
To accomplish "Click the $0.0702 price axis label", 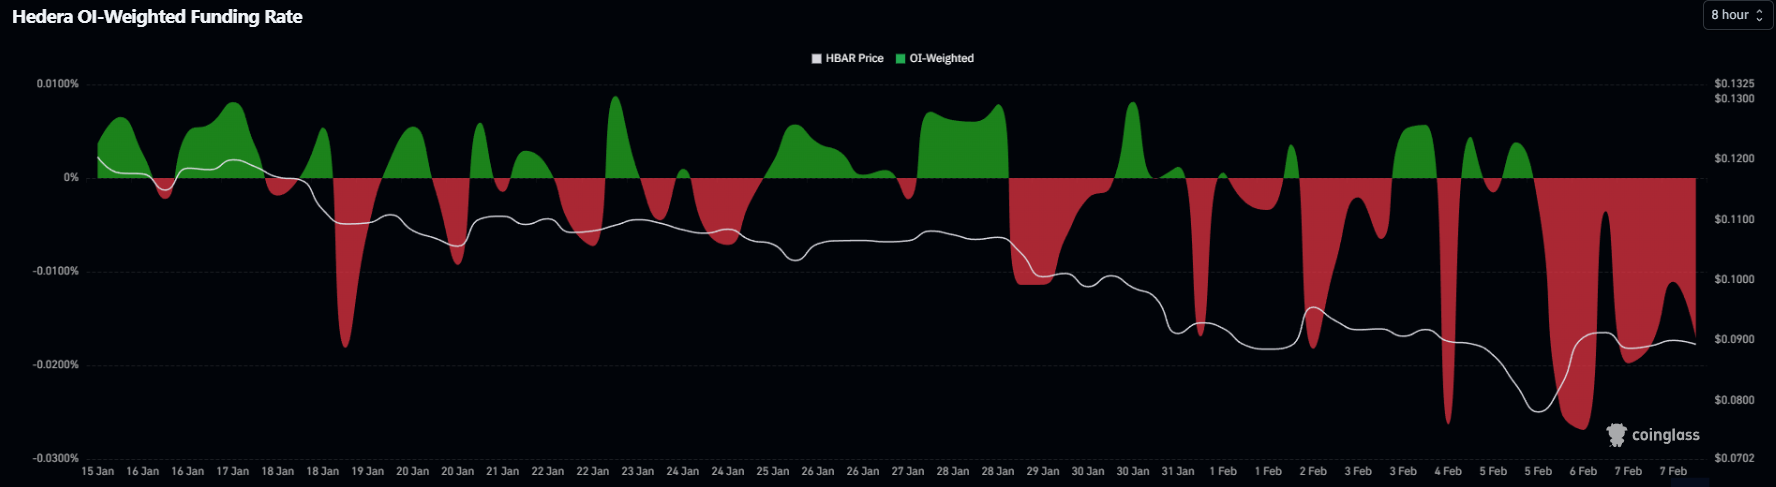I will 1733,458.
